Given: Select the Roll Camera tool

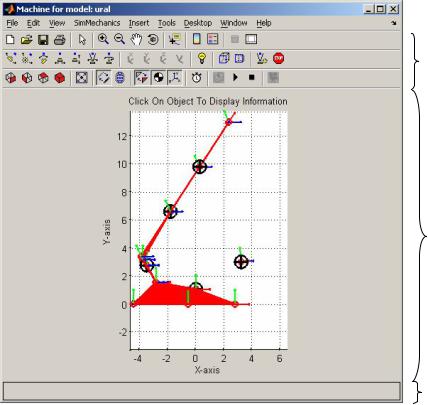Looking at the screenshot, I should coord(109,59).
